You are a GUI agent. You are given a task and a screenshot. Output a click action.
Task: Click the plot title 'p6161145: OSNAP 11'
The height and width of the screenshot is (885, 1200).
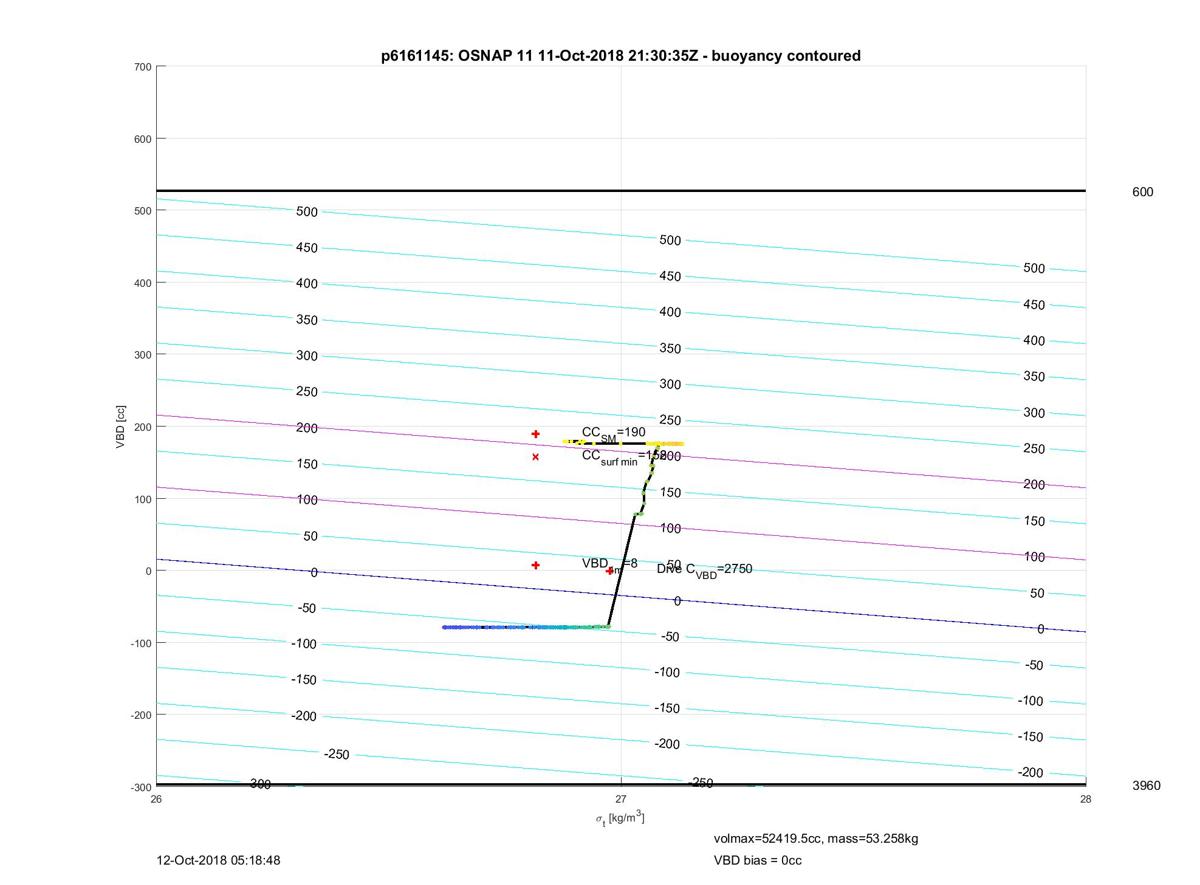(x=620, y=56)
